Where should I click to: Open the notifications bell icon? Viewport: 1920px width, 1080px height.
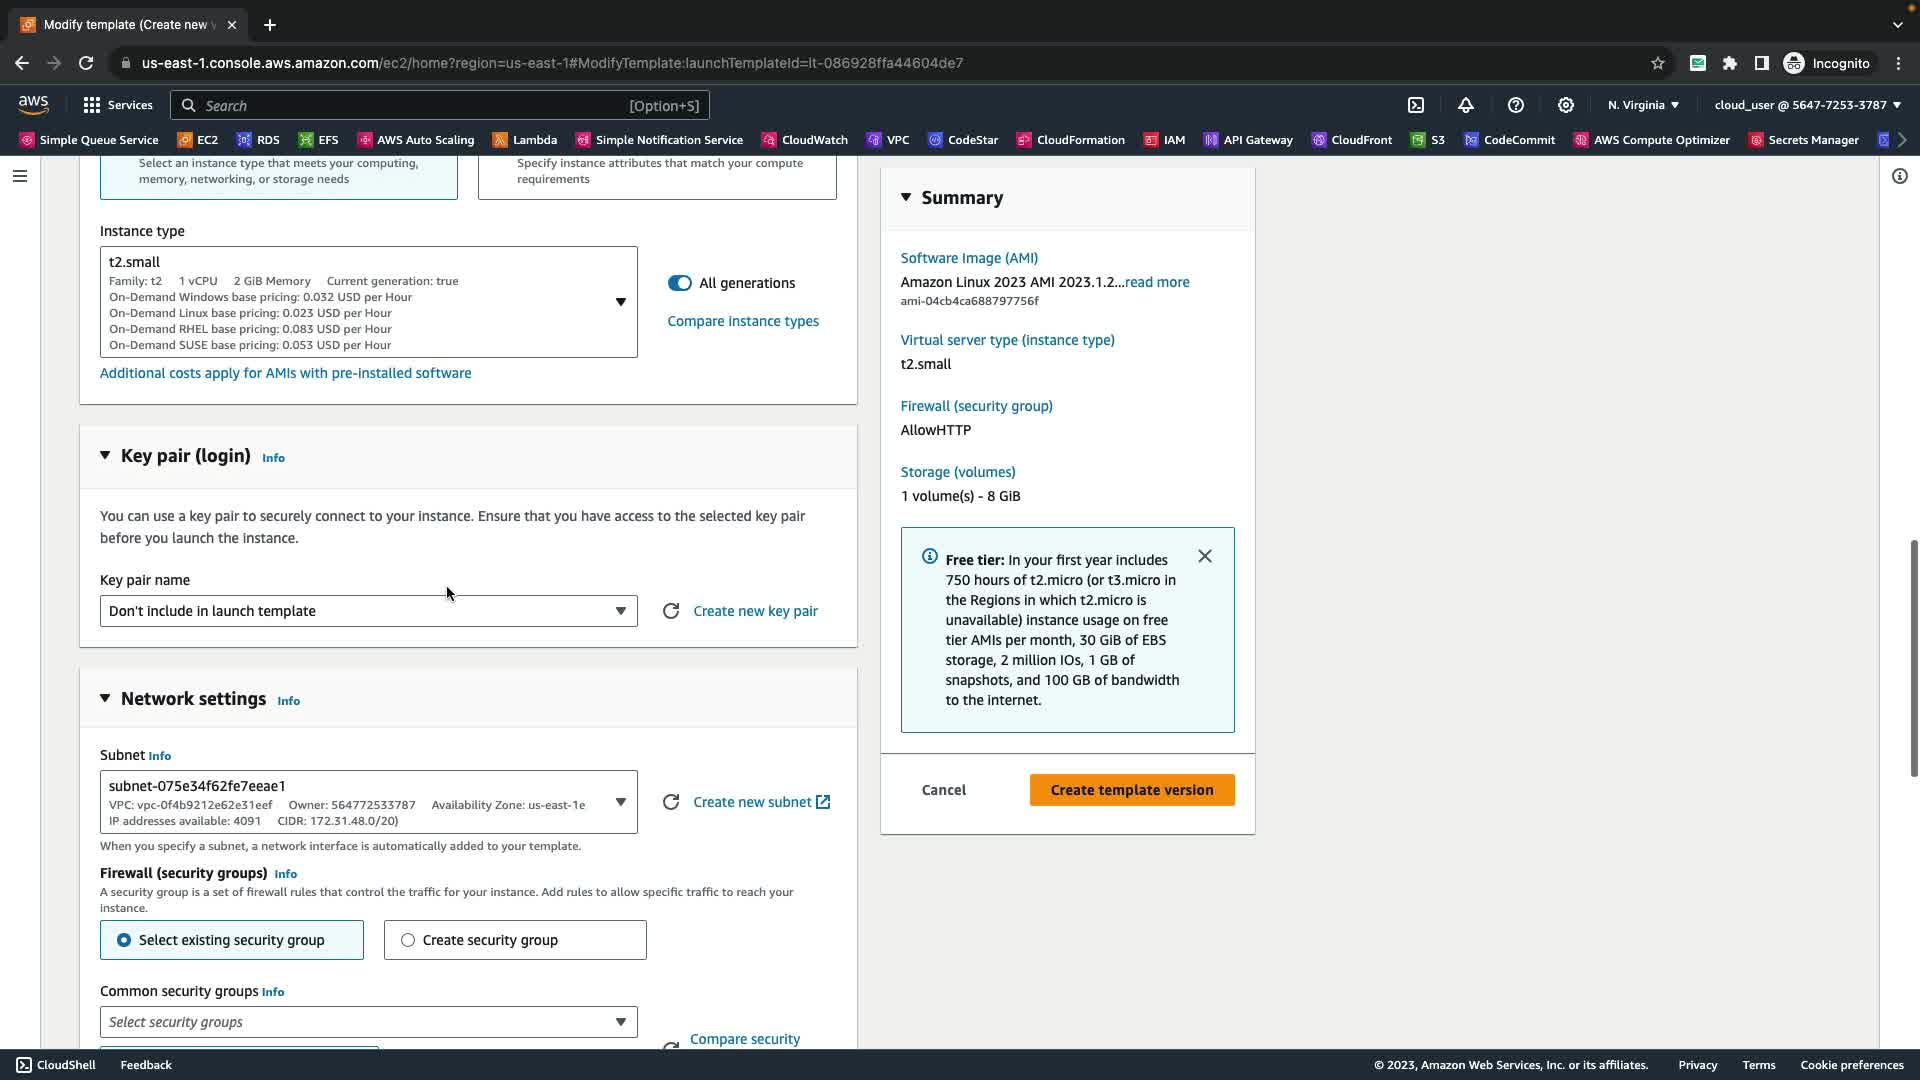[1466, 105]
